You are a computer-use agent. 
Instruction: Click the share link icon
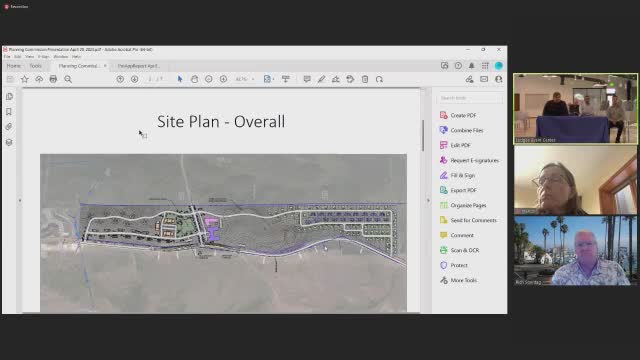[x=469, y=79]
